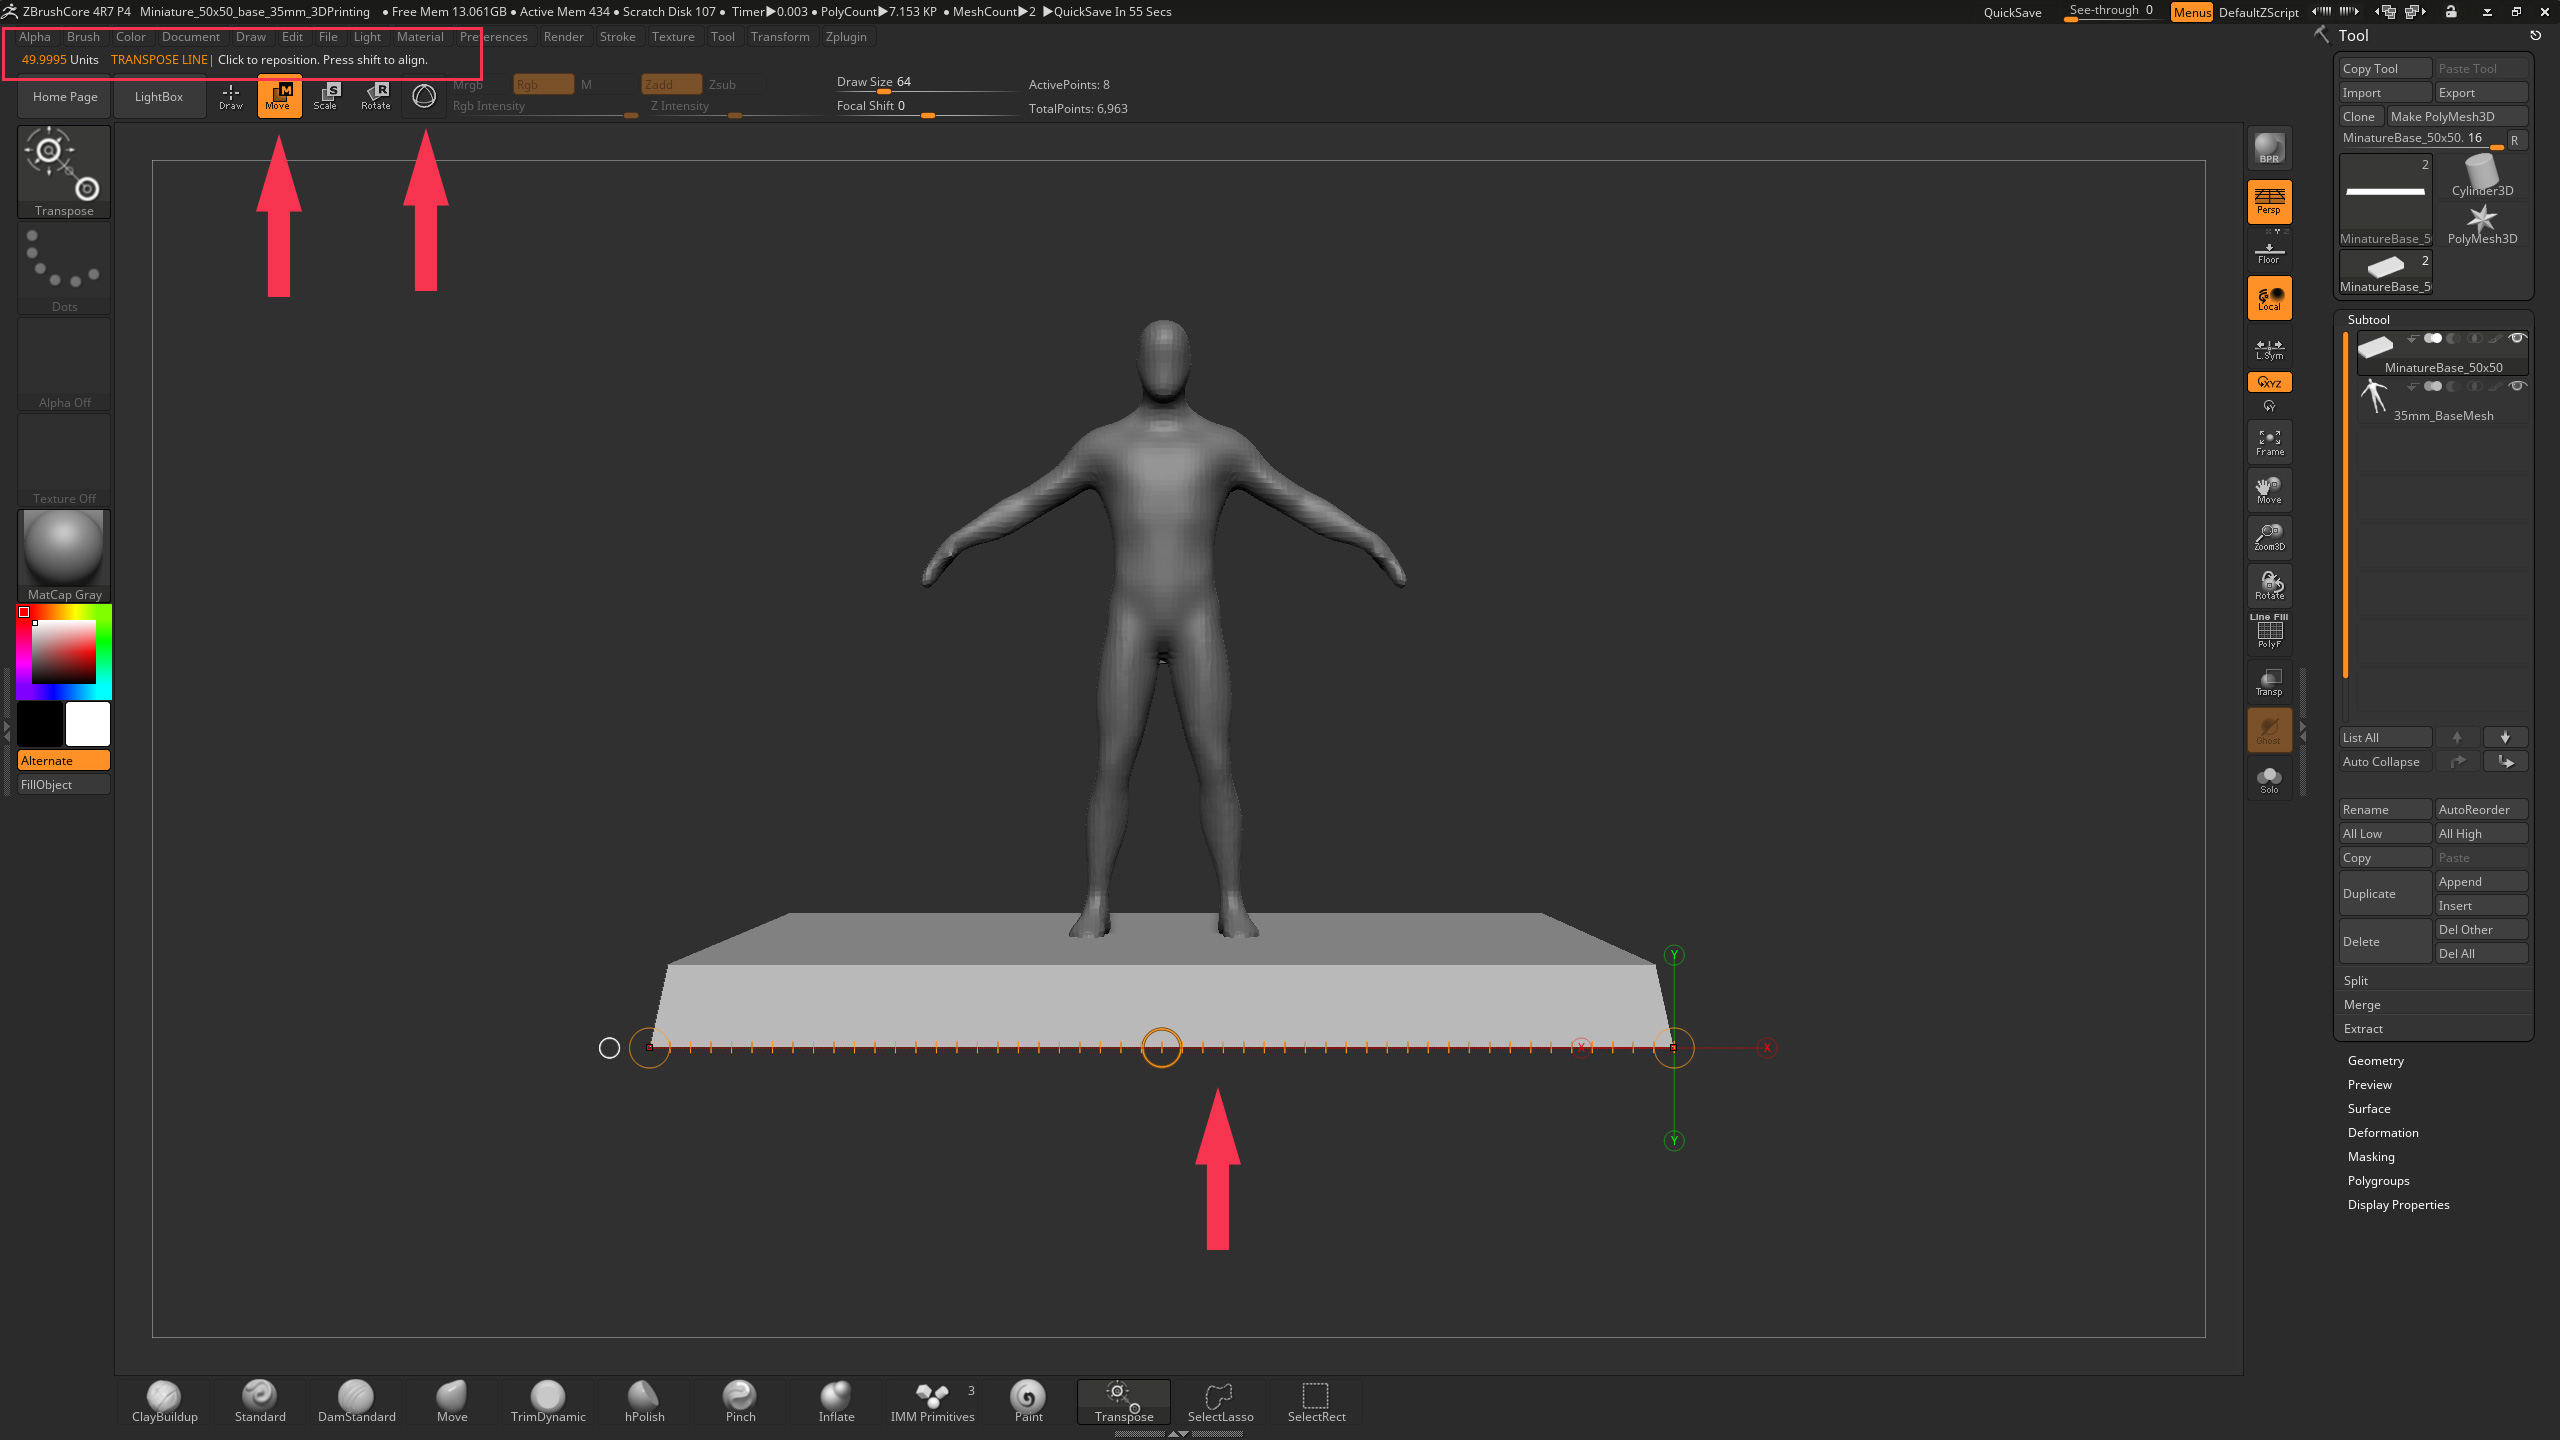Switch to Draw mode
Viewport: 2560px width, 1440px height.
point(231,96)
